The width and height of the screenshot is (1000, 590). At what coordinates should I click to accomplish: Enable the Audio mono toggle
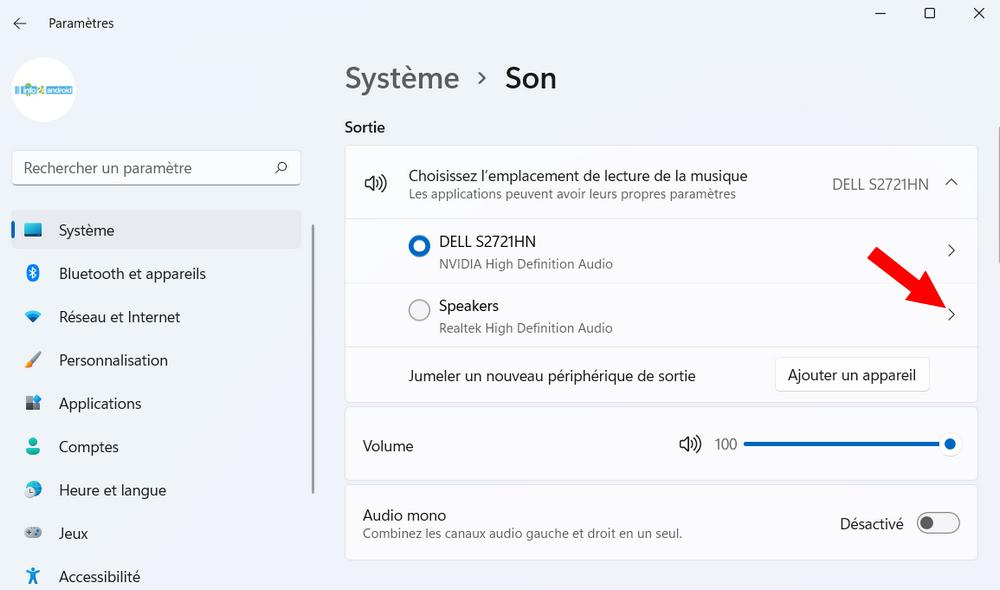coord(937,523)
